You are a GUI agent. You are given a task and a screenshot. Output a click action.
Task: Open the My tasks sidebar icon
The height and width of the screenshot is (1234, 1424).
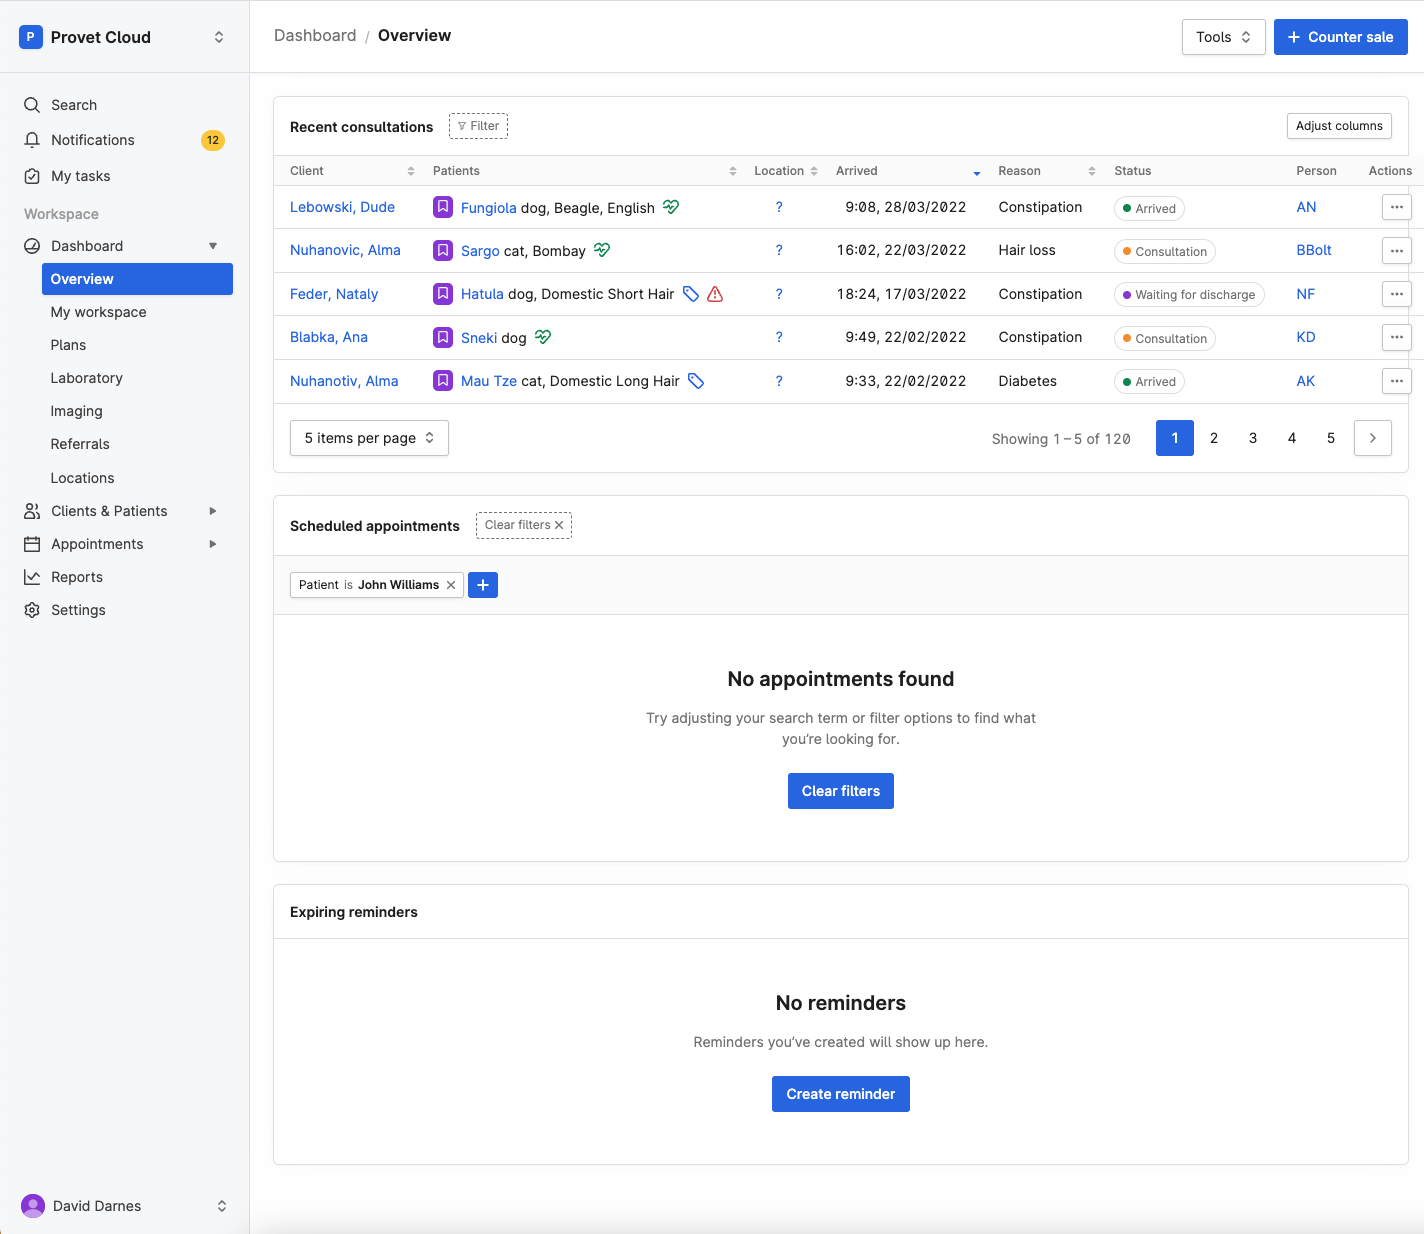pos(31,176)
